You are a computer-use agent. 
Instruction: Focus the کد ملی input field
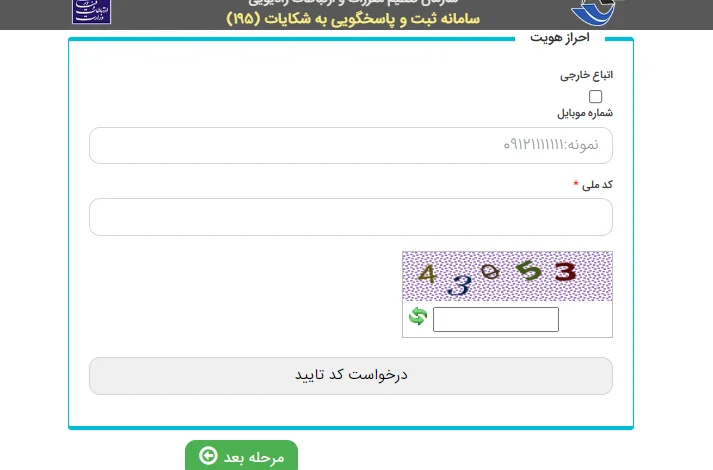tap(351, 217)
